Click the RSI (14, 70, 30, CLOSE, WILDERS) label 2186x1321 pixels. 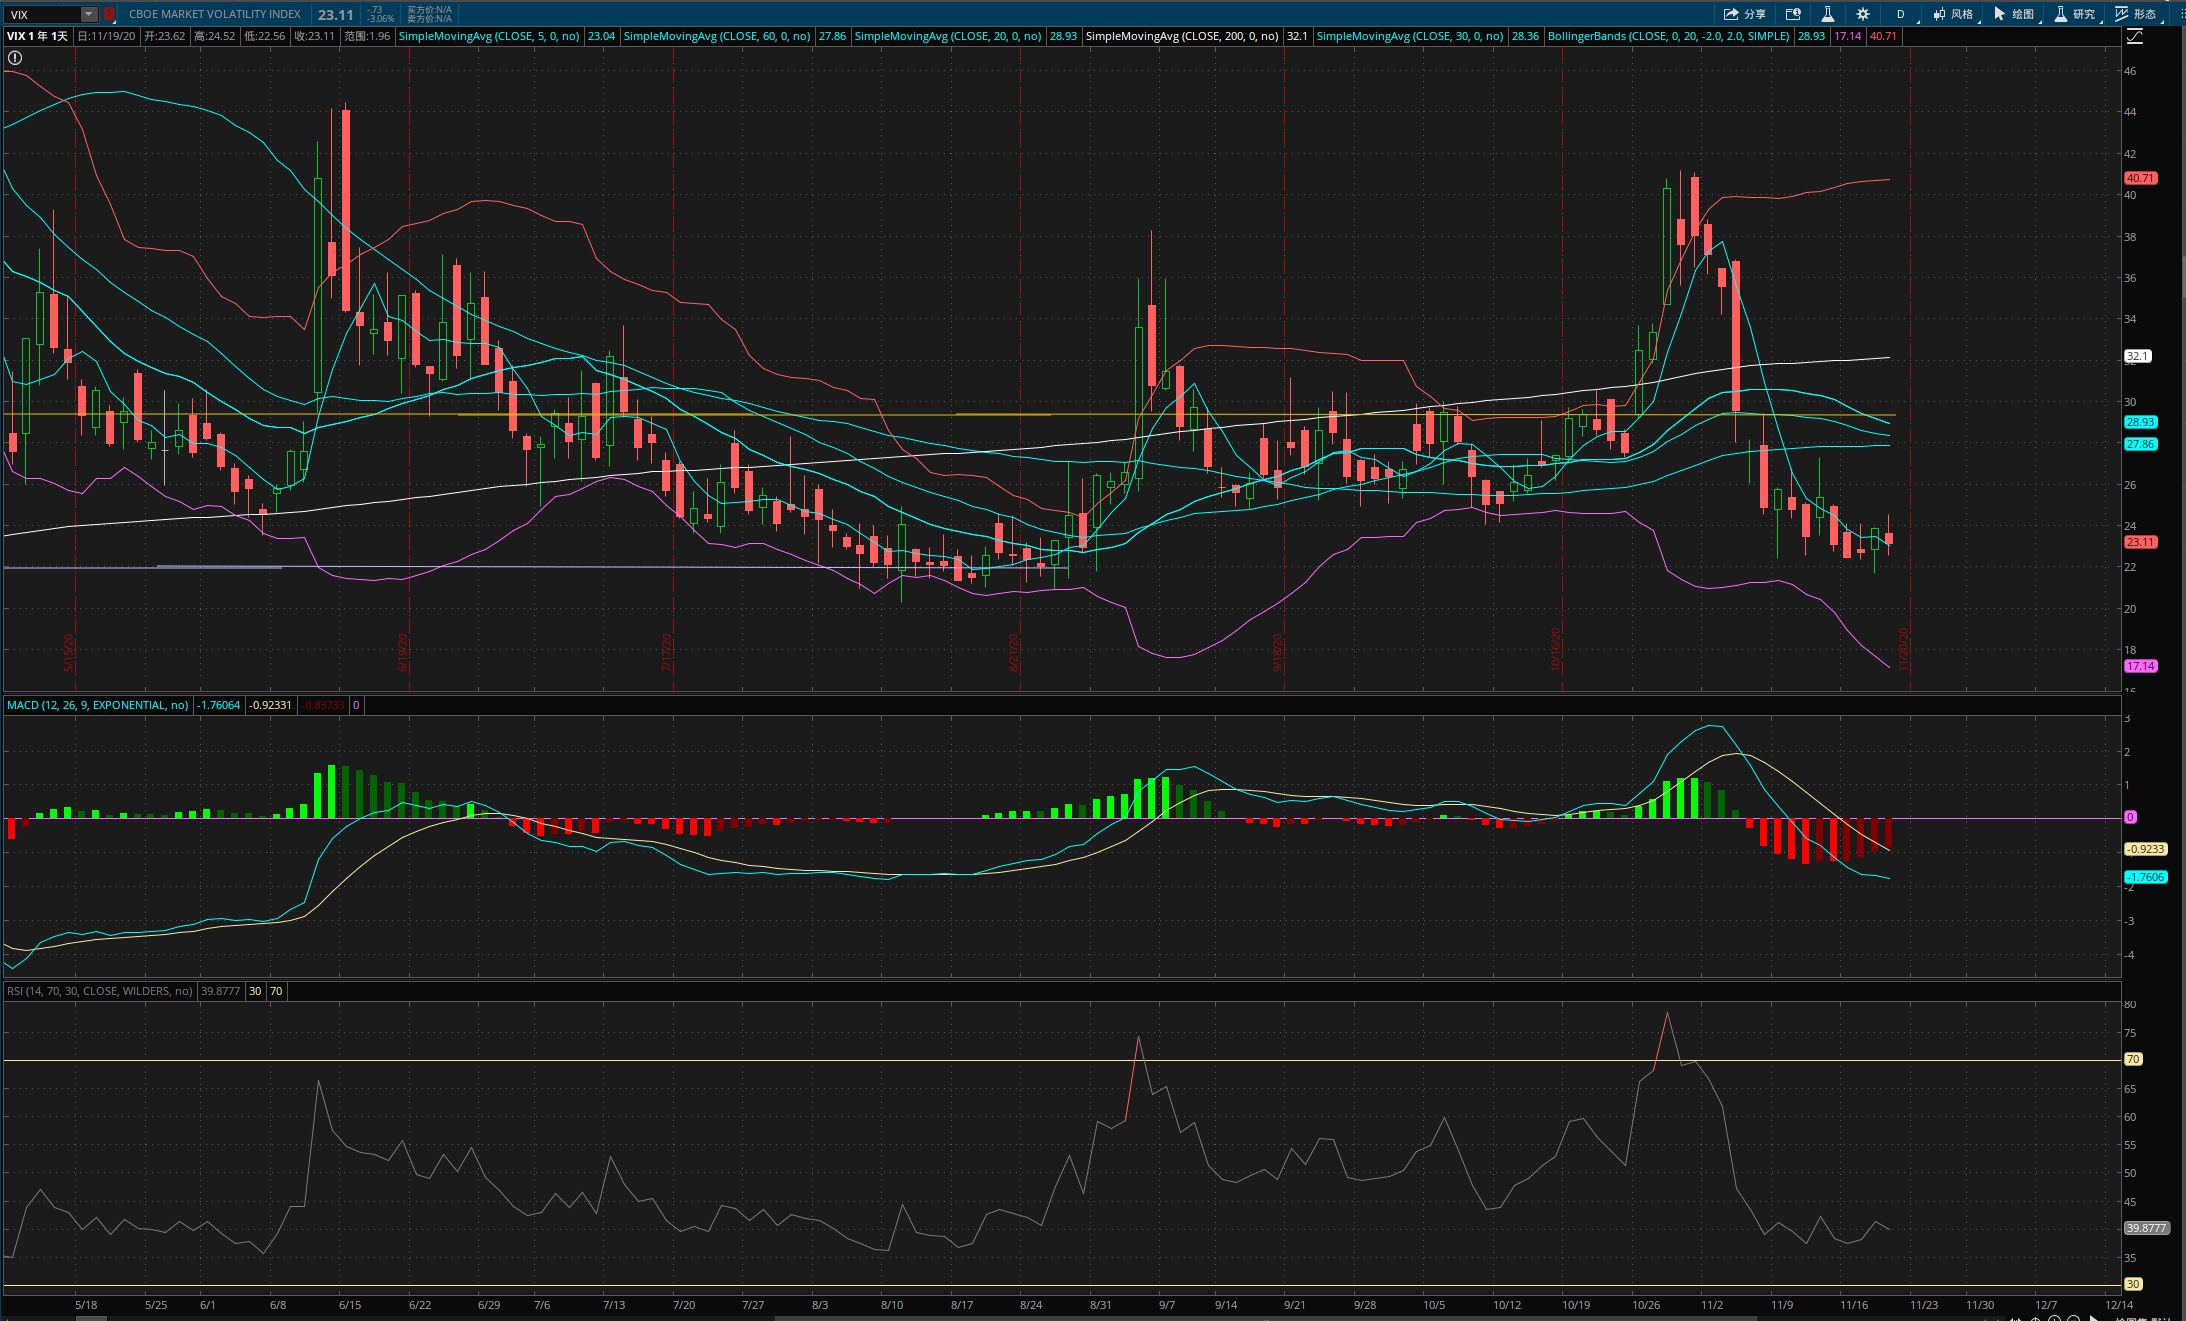pos(99,991)
